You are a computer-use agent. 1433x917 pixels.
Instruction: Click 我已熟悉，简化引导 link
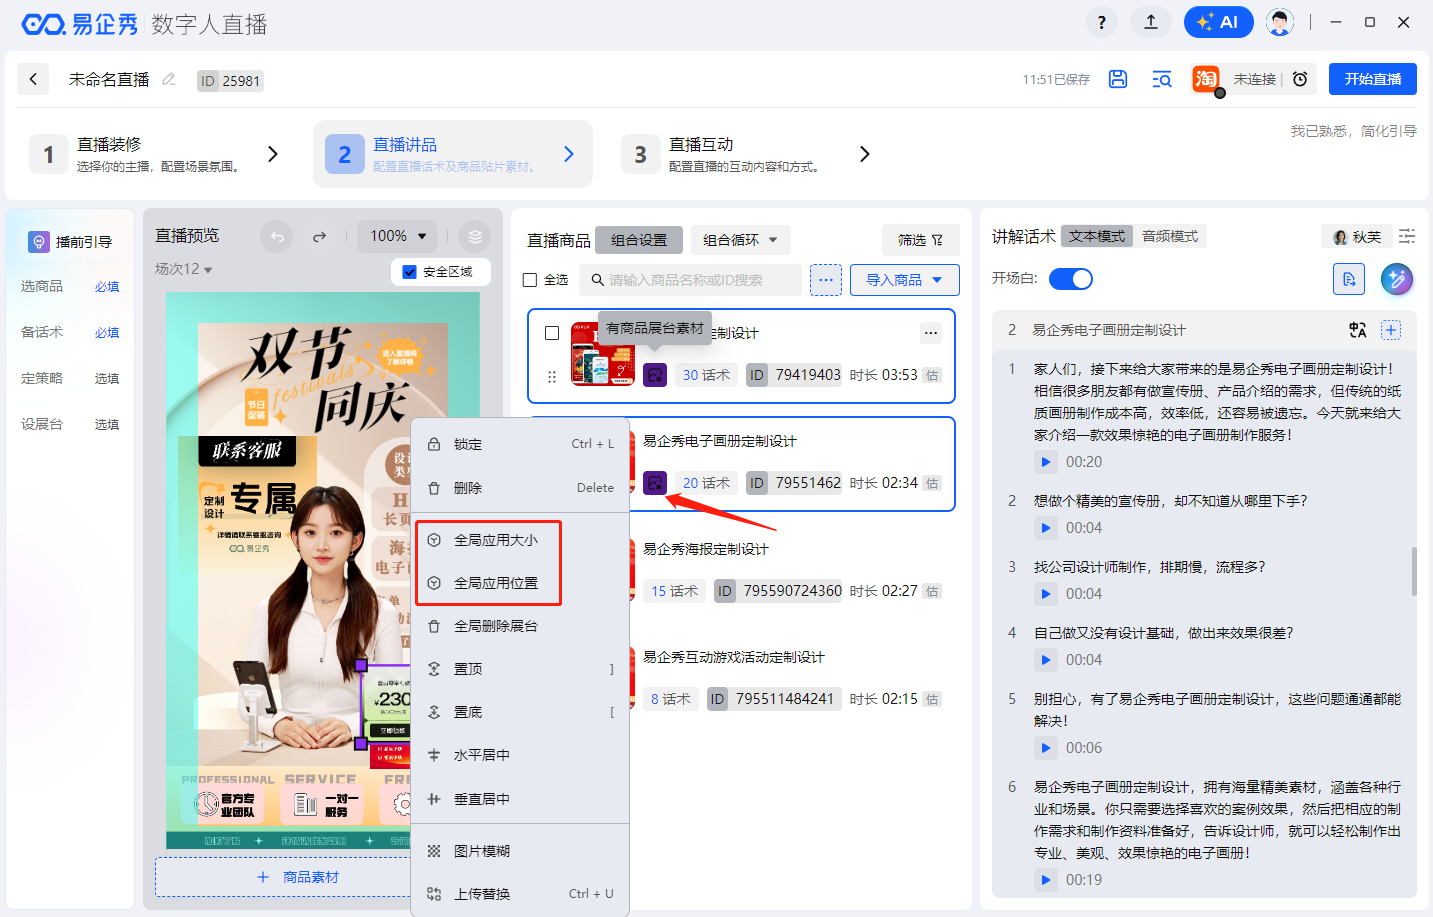[1353, 131]
